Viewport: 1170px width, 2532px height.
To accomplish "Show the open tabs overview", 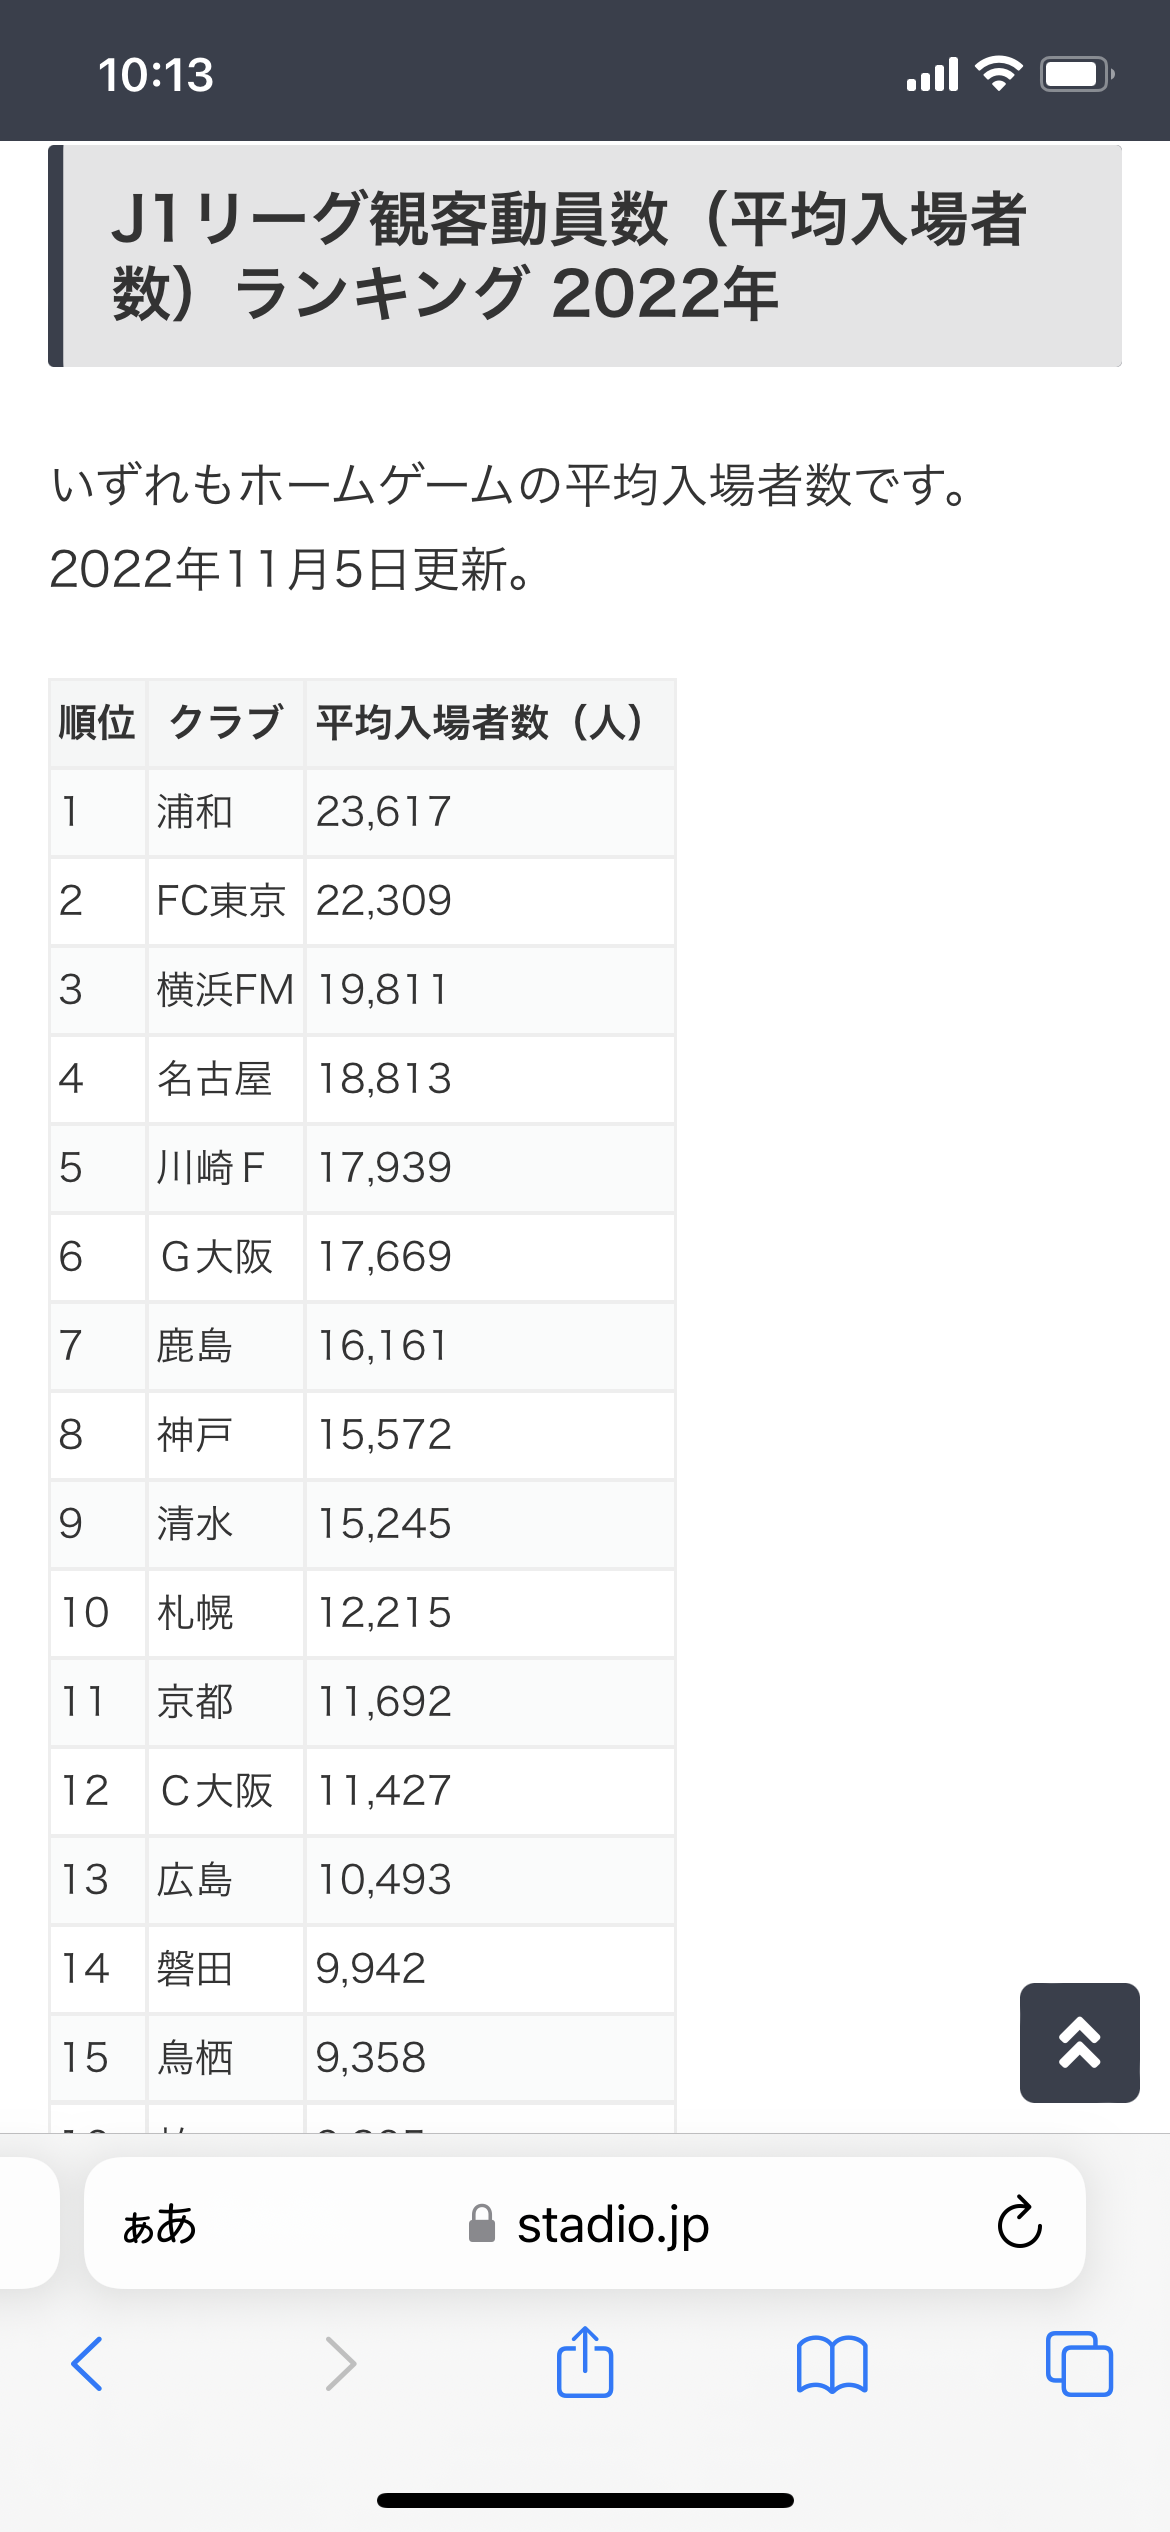I will (1078, 2364).
